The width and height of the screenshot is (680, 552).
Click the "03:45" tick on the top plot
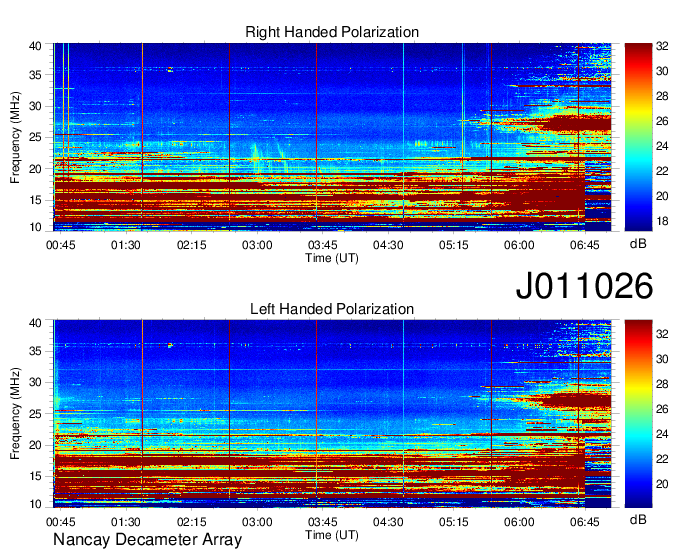coord(323,245)
